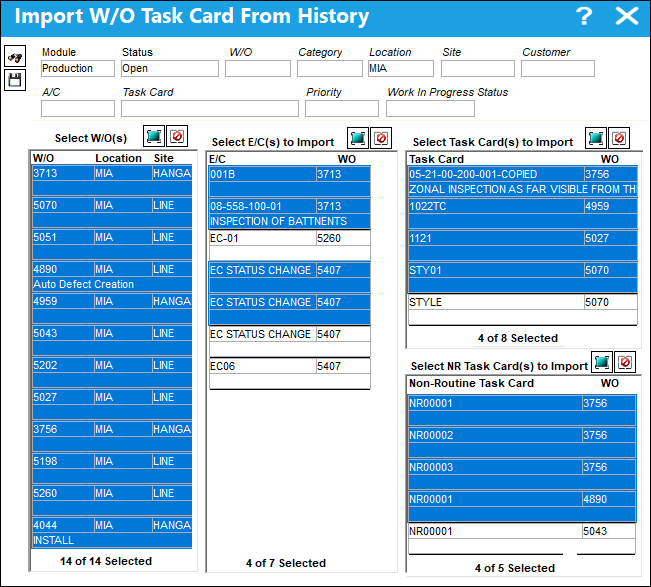Click the floppy disk save icon

tap(15, 80)
